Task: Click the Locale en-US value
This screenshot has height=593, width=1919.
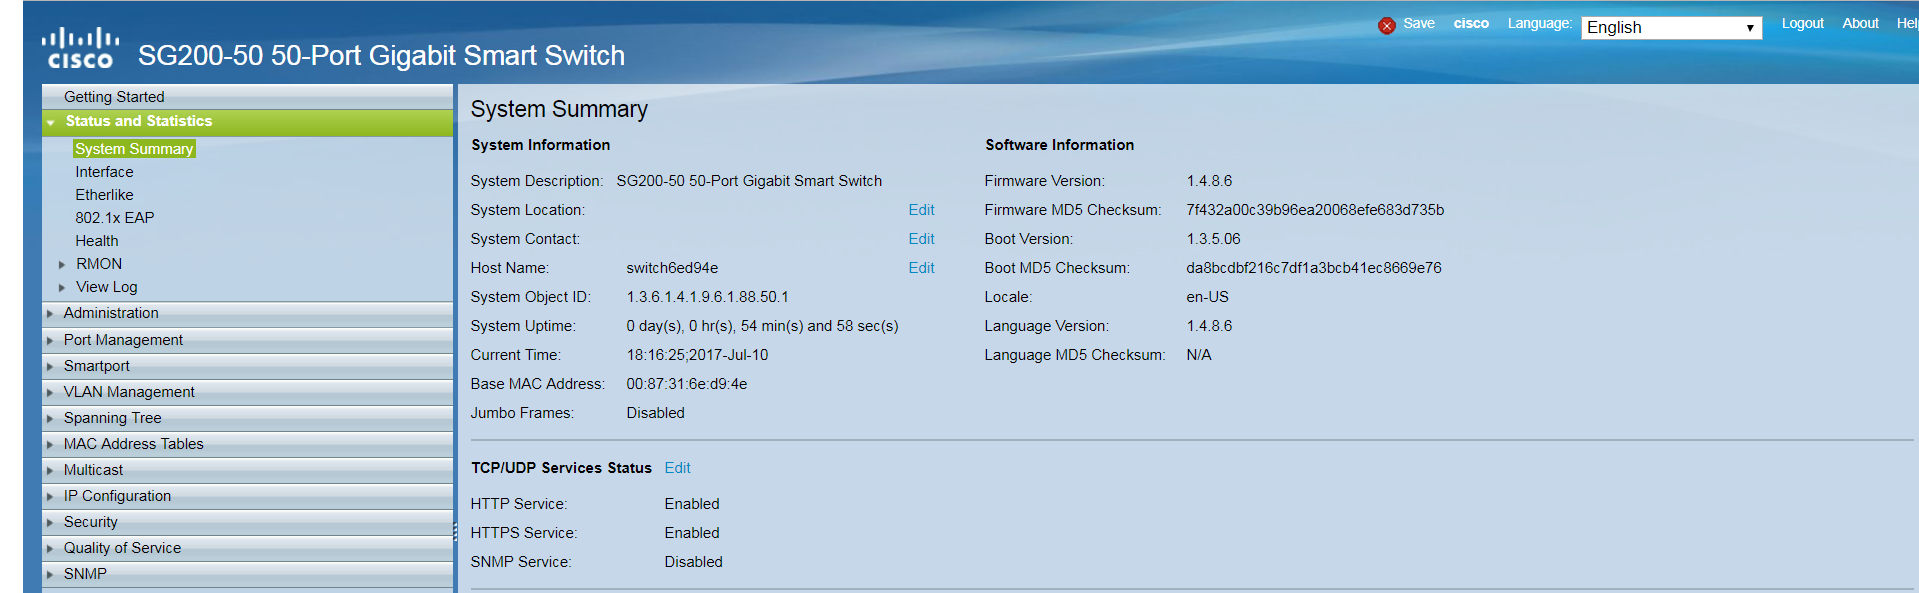Action: (1207, 297)
